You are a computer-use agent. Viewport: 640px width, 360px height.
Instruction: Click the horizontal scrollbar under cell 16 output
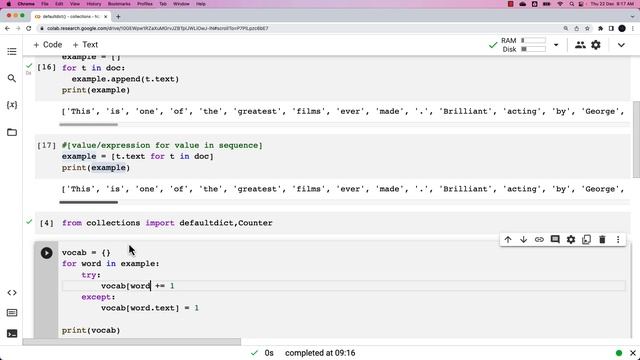89,124
